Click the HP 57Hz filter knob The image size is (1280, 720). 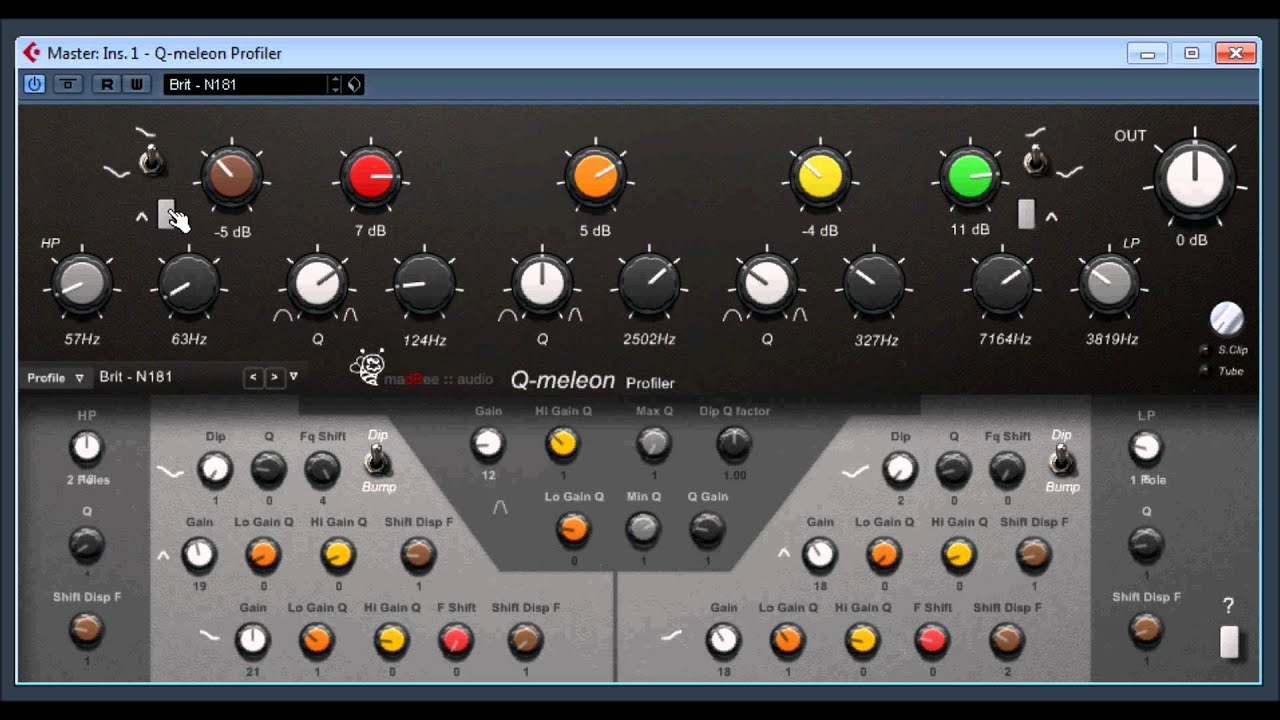point(82,285)
